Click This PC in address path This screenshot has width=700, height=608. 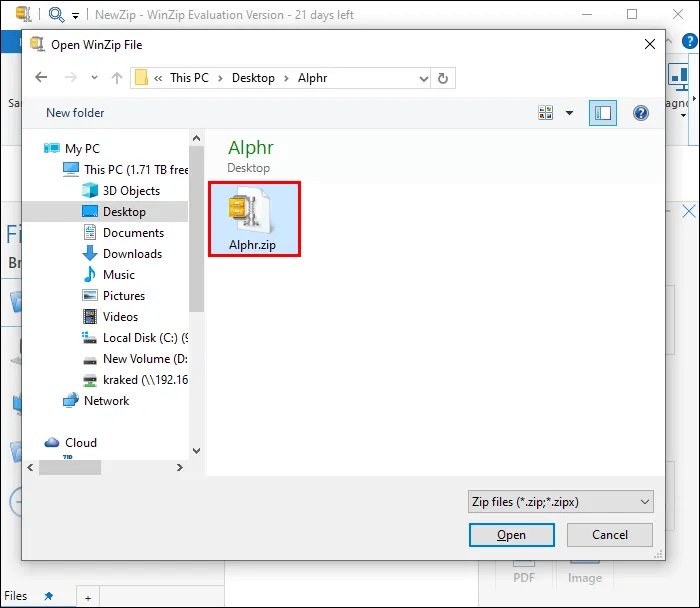click(189, 78)
